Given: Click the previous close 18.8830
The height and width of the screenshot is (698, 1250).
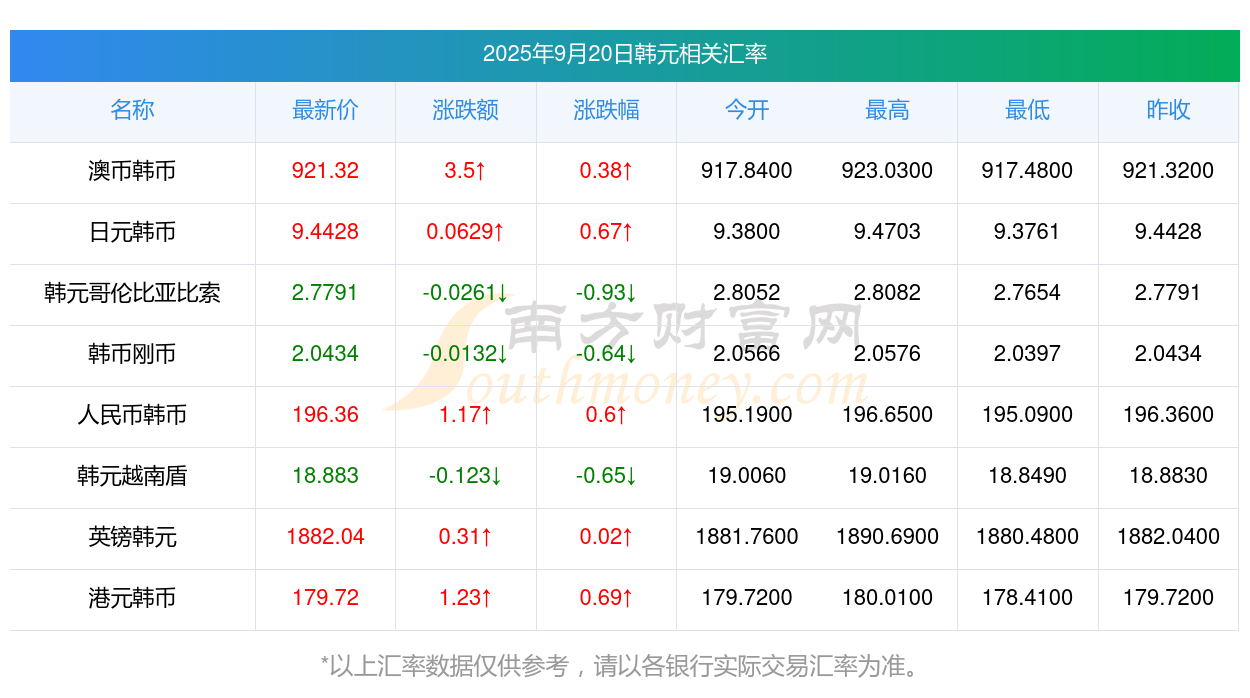Looking at the screenshot, I should pyautogui.click(x=1168, y=476).
